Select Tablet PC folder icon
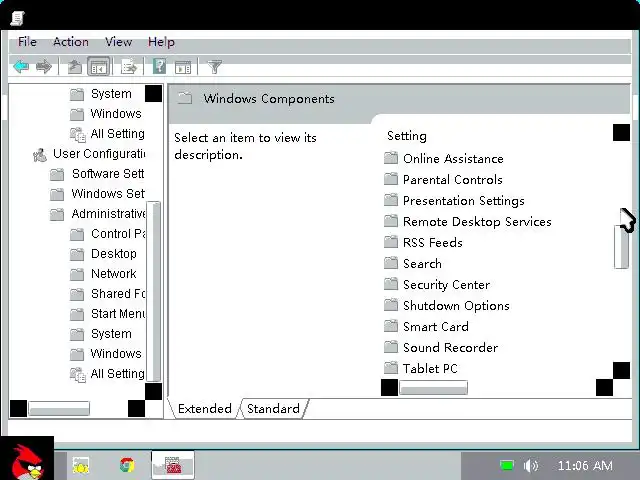The height and width of the screenshot is (480, 640). click(x=391, y=368)
